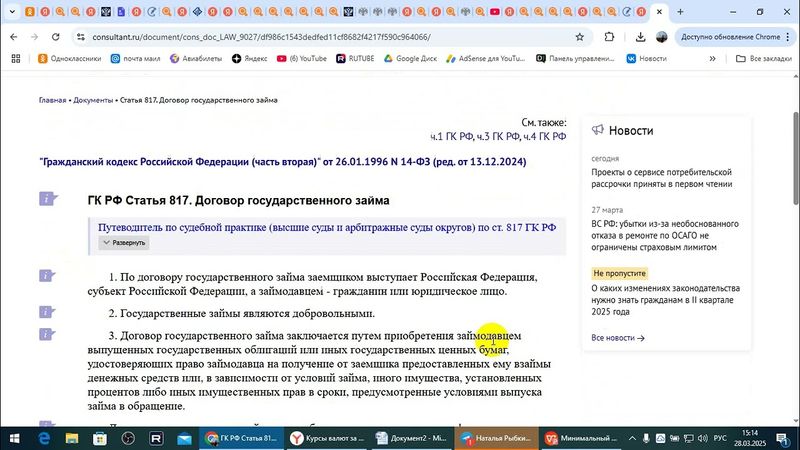800x450 pixels.
Task: Switch to ГК РФ Статья 817 Chrome taskbar window
Action: click(241, 438)
